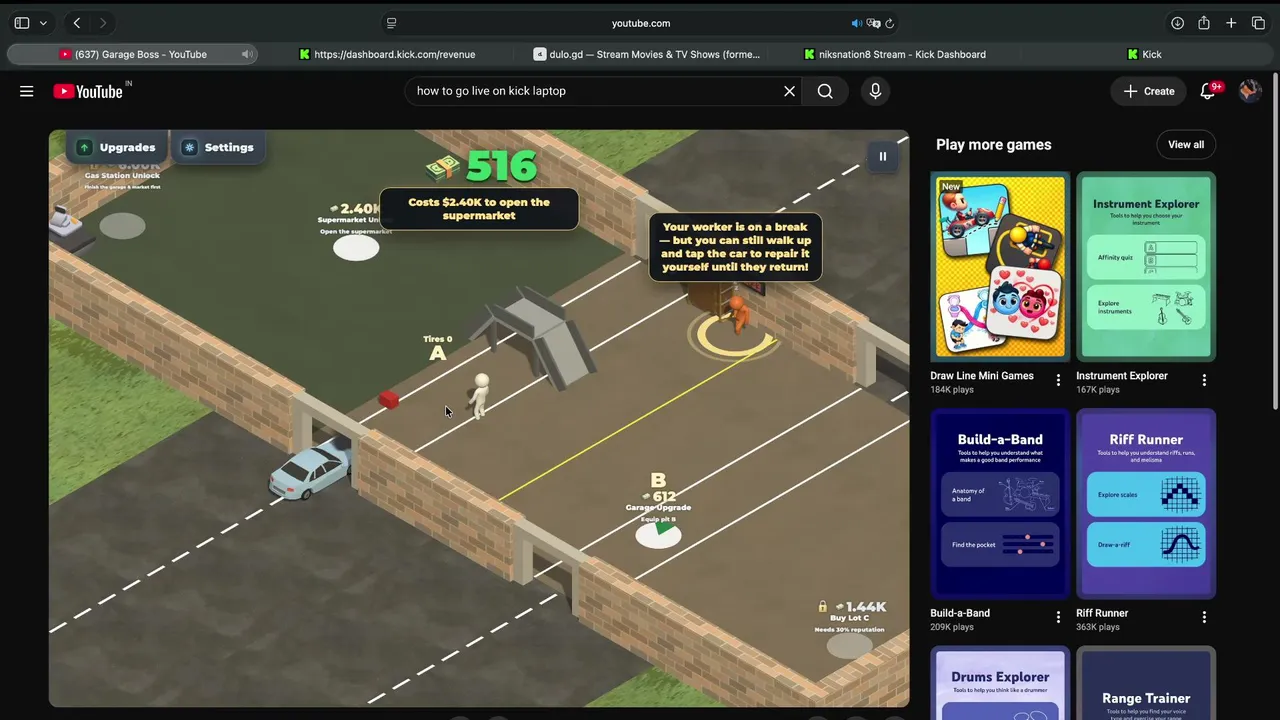The image size is (1280, 720).
Task: Open the reader page menu icon in address bar
Action: click(x=392, y=23)
